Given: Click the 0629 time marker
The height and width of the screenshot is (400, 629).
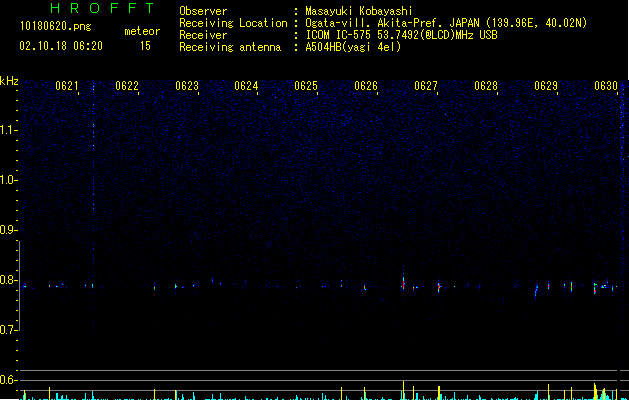Looking at the screenshot, I should [546, 86].
